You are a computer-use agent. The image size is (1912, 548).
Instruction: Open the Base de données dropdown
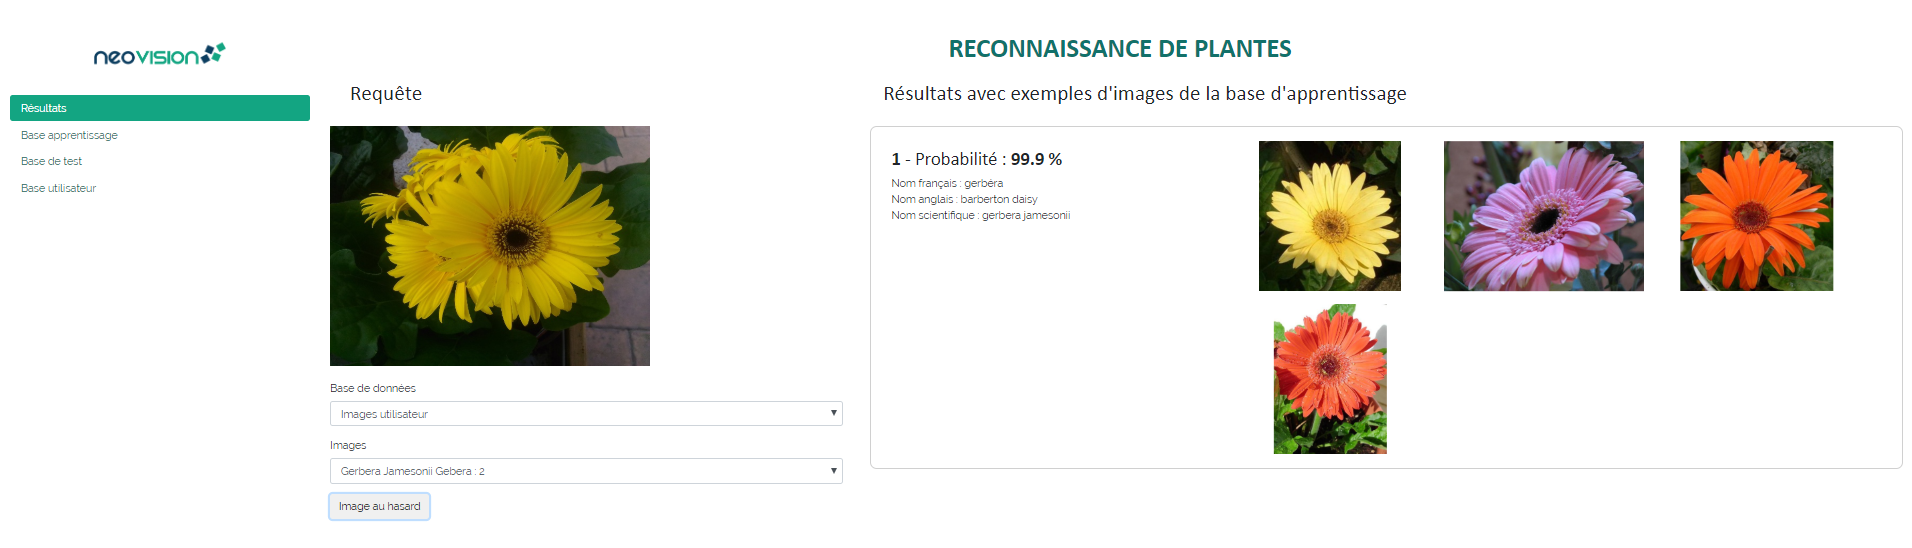click(x=586, y=414)
